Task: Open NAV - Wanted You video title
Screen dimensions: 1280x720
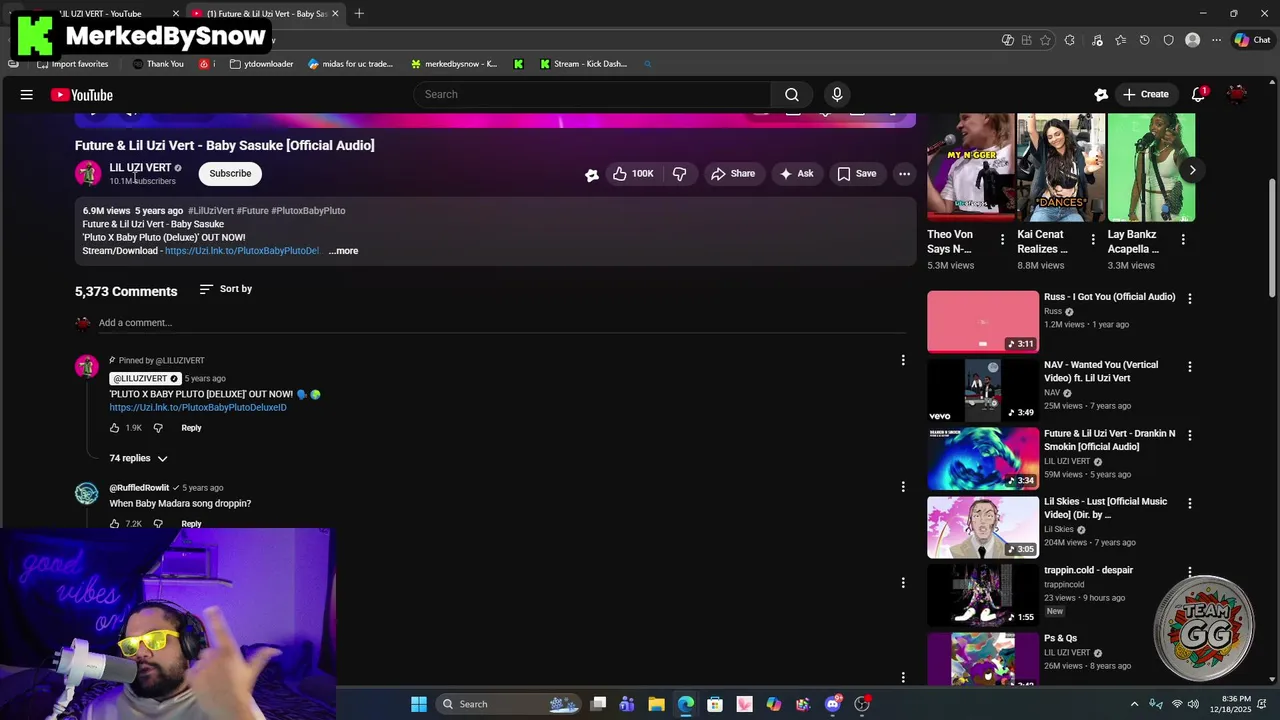Action: point(1101,371)
